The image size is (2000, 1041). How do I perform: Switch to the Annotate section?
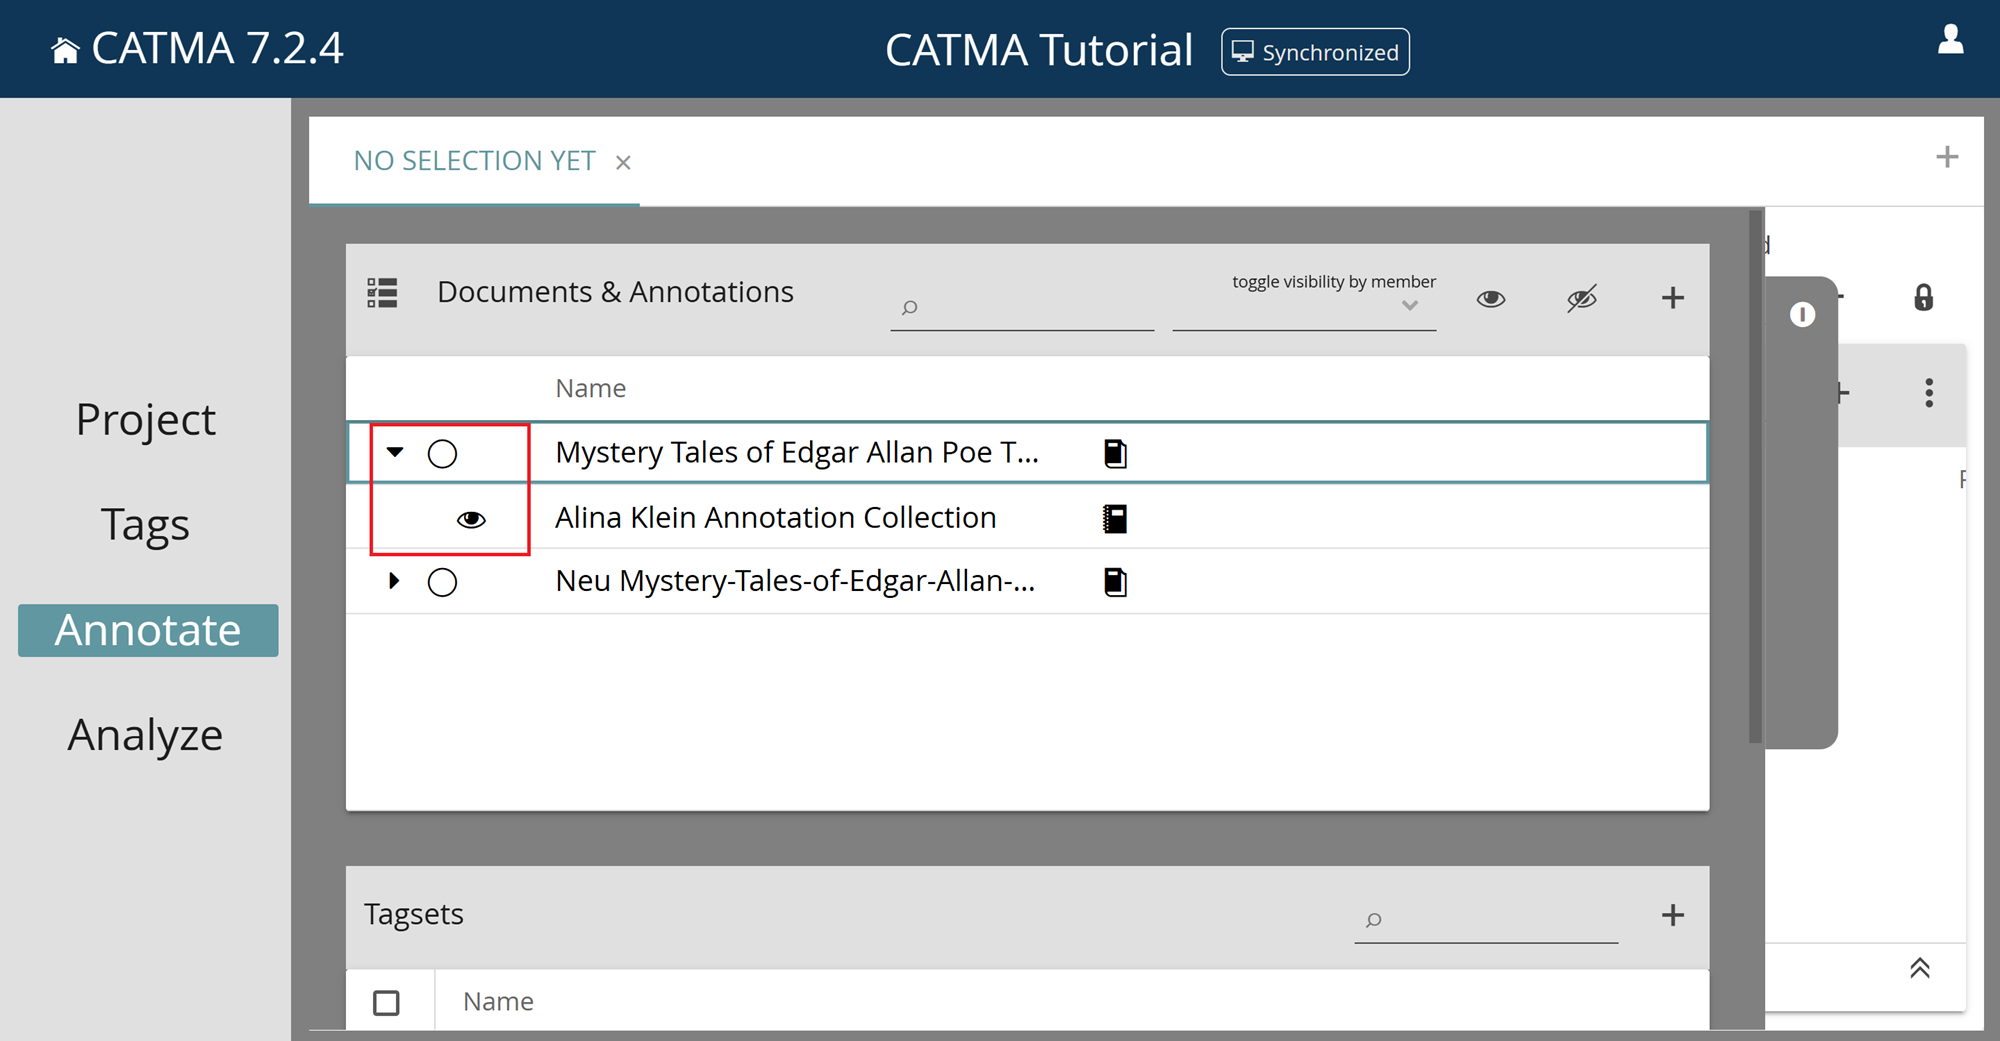tap(147, 630)
